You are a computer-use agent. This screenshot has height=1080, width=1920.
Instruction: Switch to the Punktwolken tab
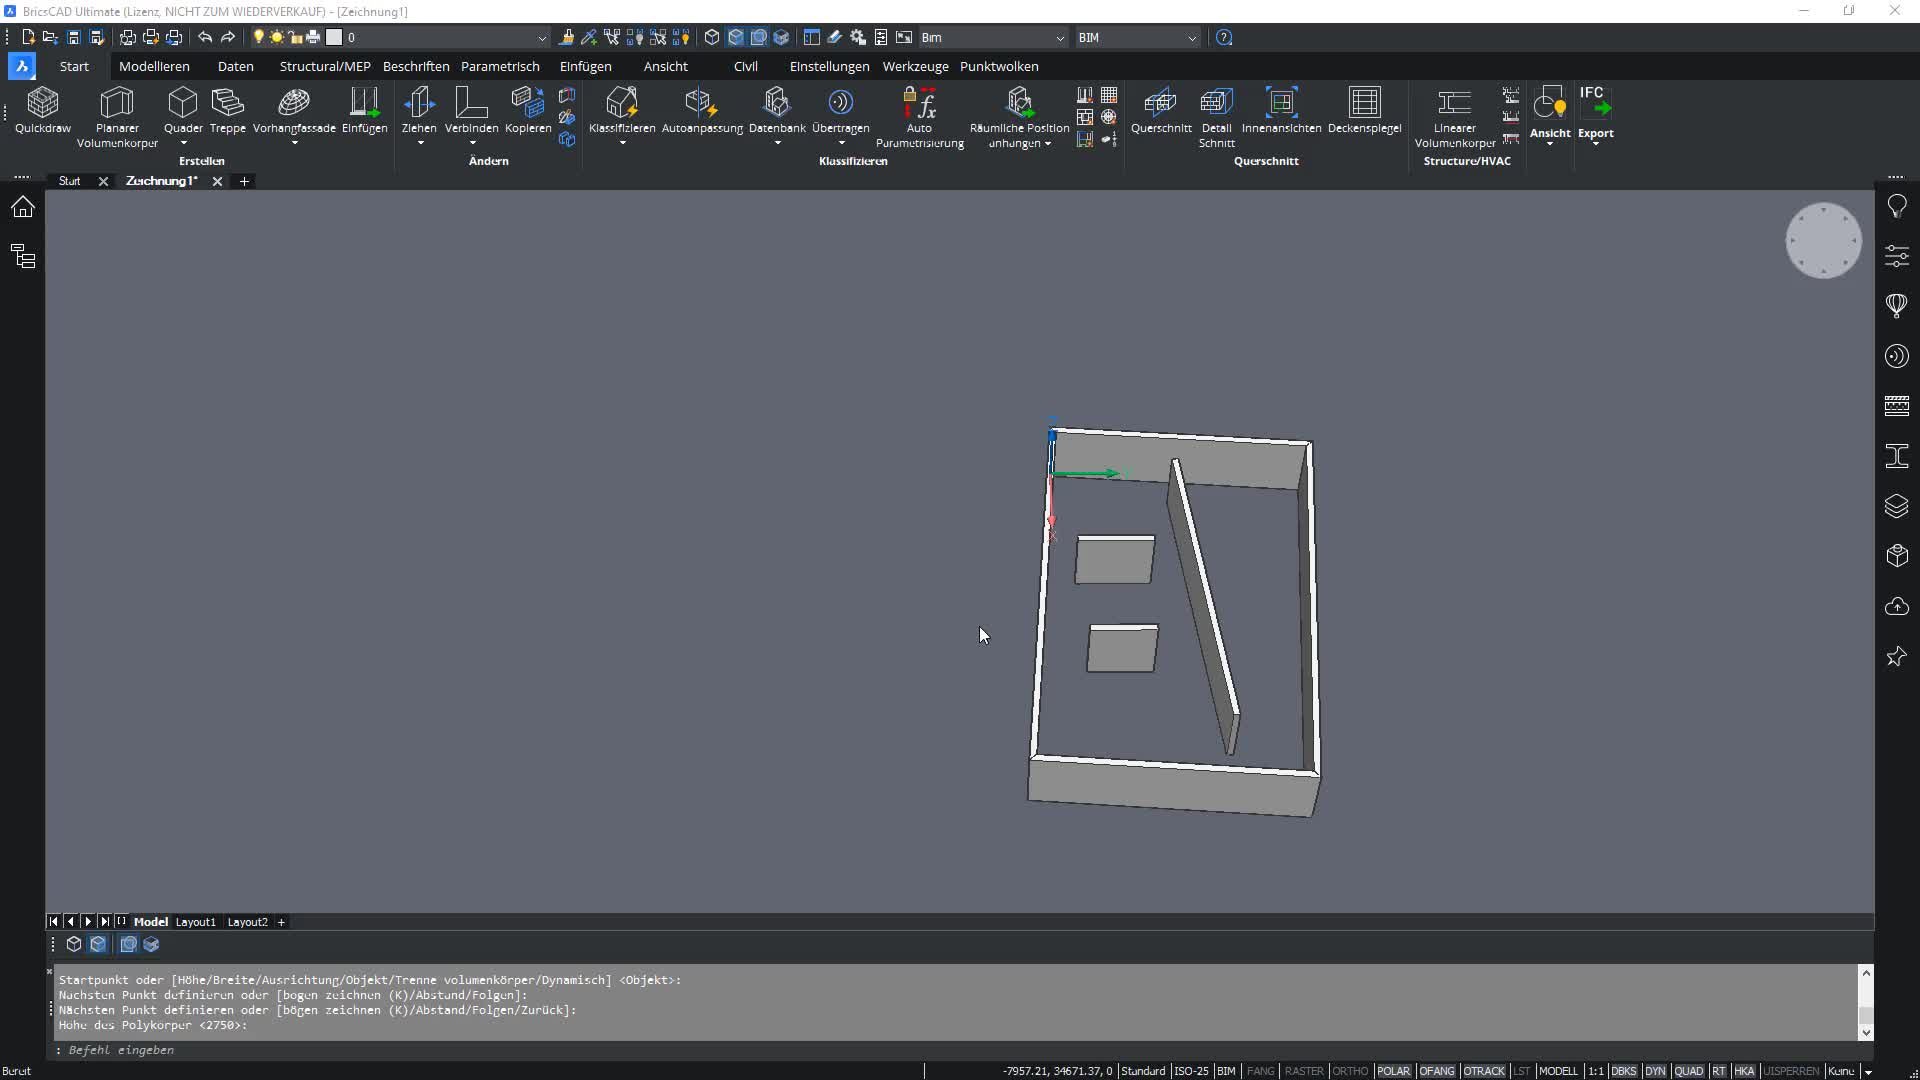pos(999,66)
